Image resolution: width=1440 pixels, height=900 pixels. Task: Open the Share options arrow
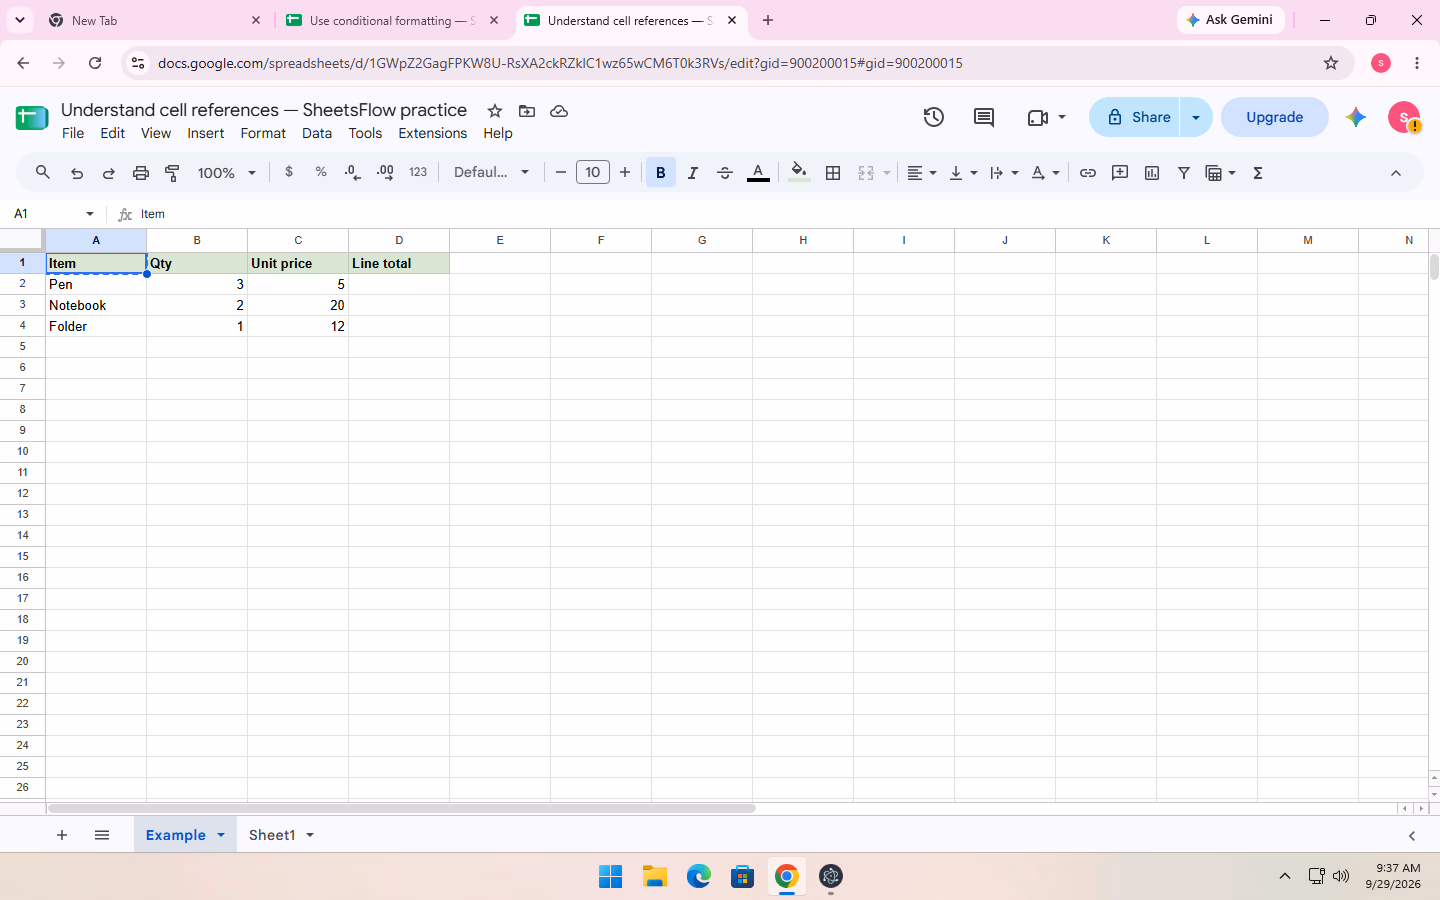pyautogui.click(x=1196, y=117)
